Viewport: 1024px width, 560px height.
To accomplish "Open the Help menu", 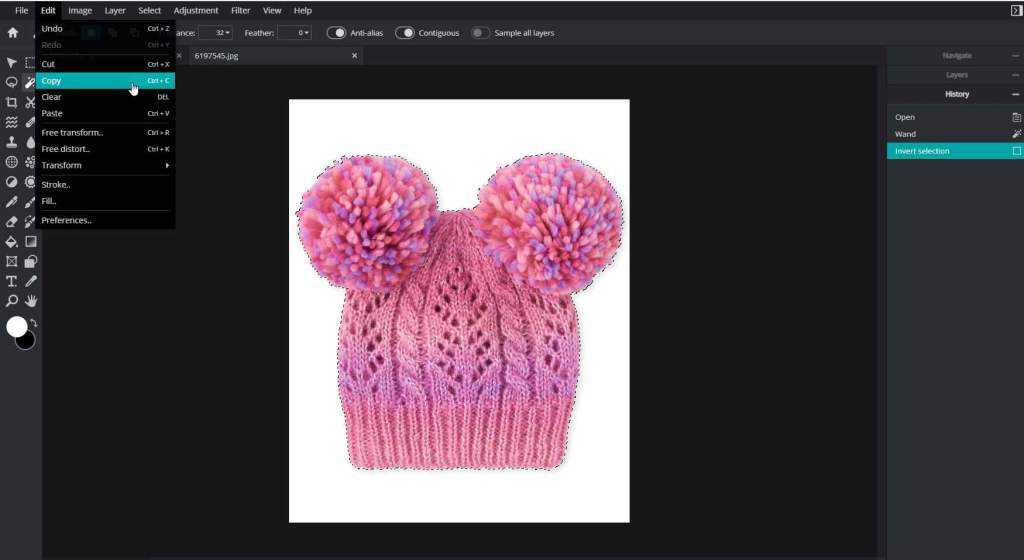I will pos(302,10).
